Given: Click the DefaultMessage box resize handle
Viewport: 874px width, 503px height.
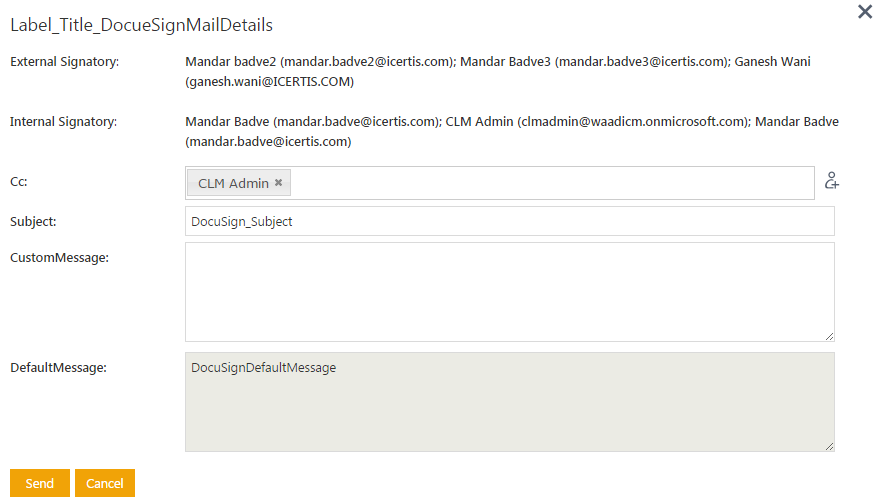Looking at the screenshot, I should click(829, 446).
